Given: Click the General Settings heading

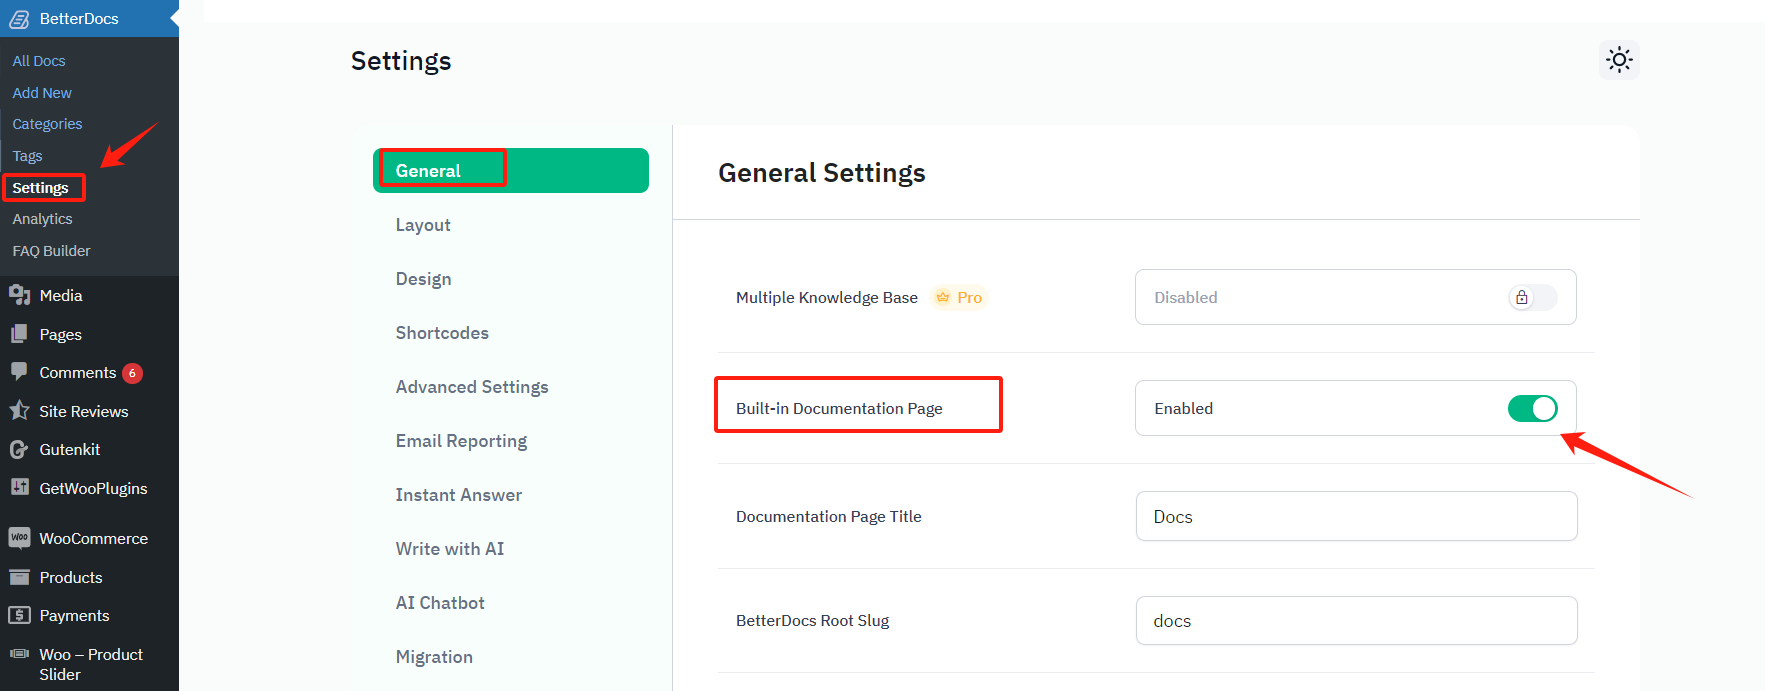Looking at the screenshot, I should 821,173.
